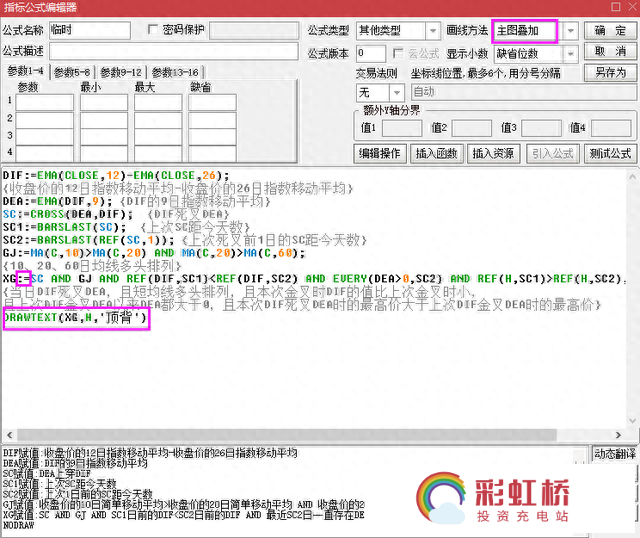Screen dimensions: 640x538
Task: Toggle the 云公式 cloud formula checkbox
Action: (398, 53)
